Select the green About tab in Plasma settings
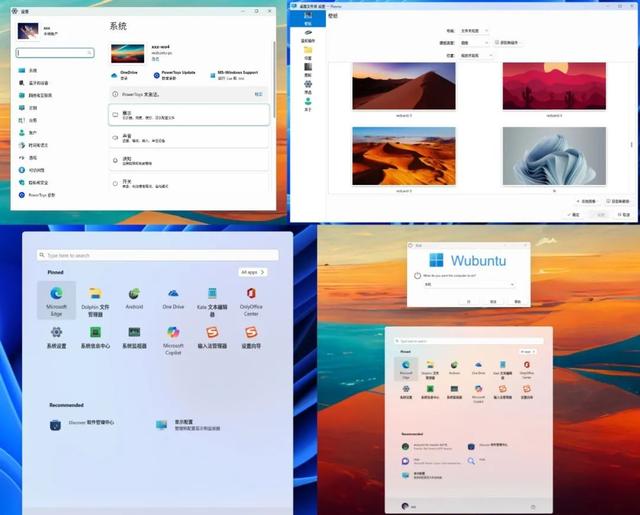The height and width of the screenshot is (515, 640). (308, 104)
